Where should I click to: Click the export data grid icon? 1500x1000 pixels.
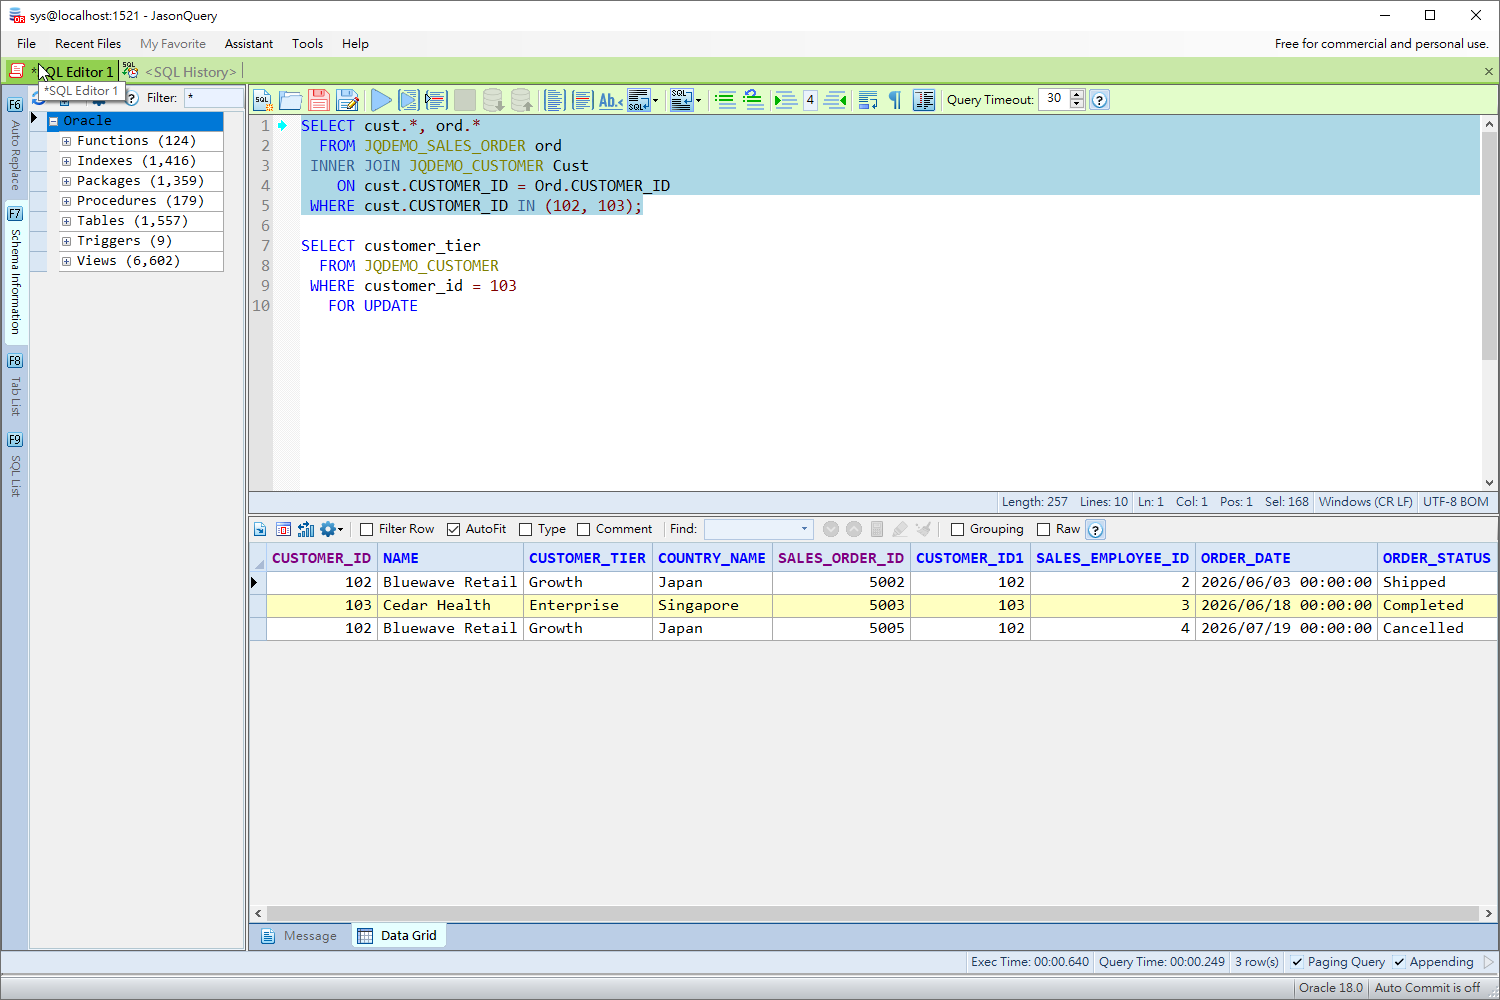tap(260, 530)
